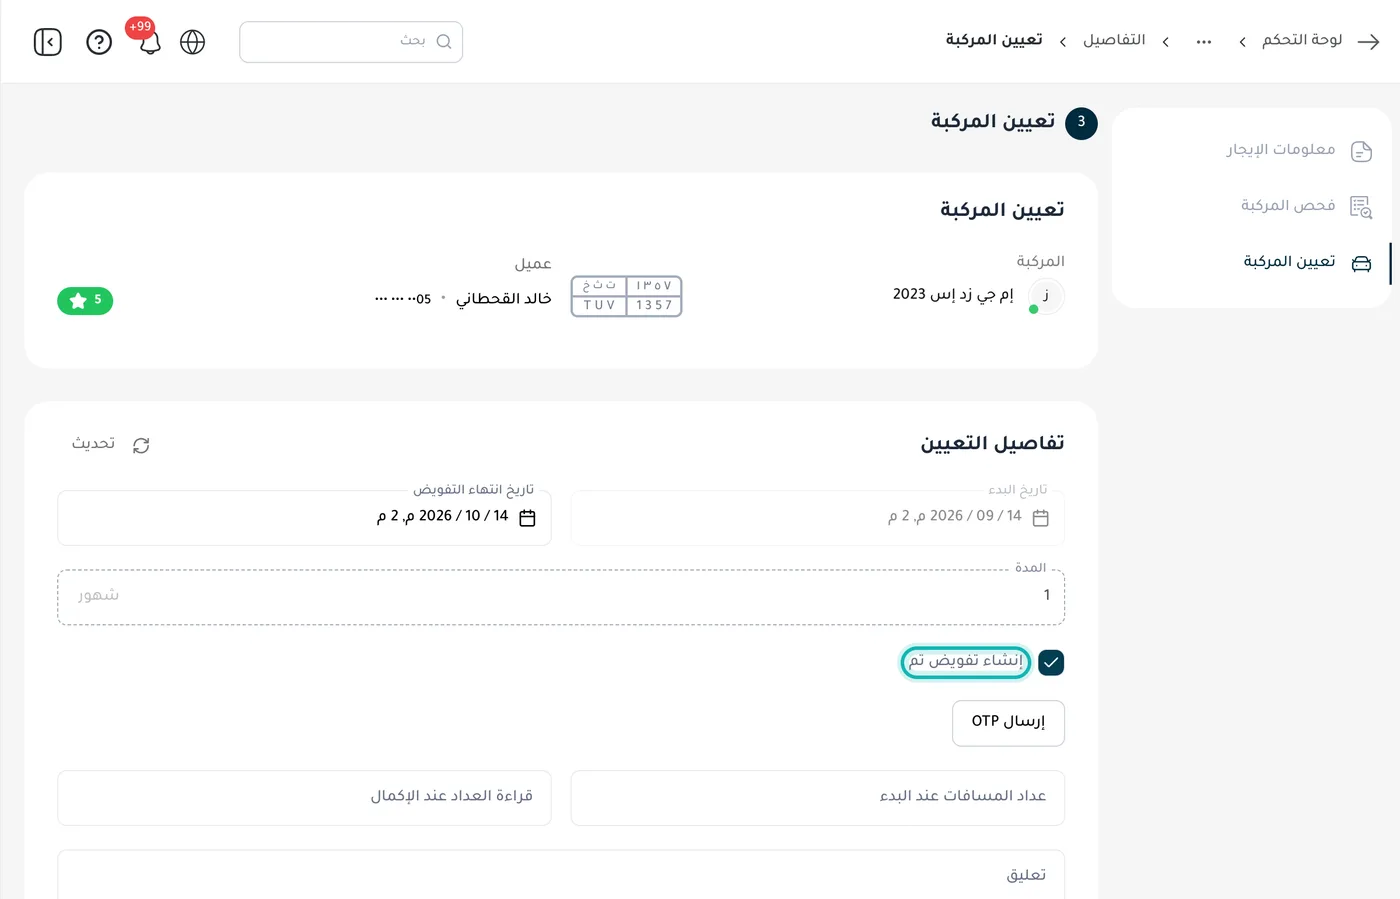
Task: Open the help question mark icon
Action: 99,42
